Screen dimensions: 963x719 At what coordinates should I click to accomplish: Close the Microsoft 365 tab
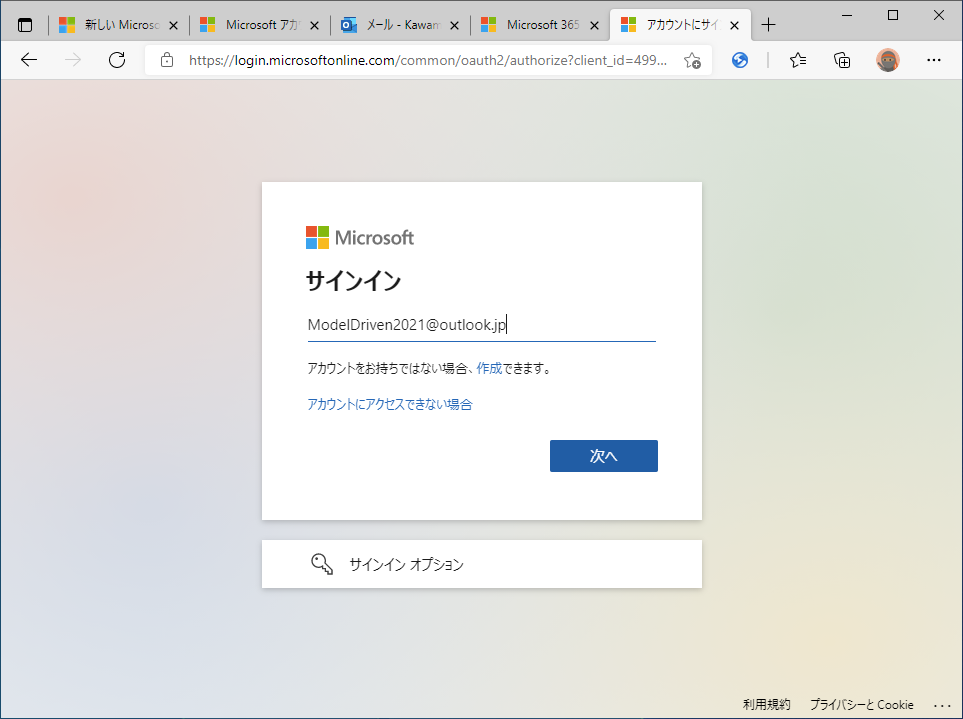pyautogui.click(x=595, y=25)
